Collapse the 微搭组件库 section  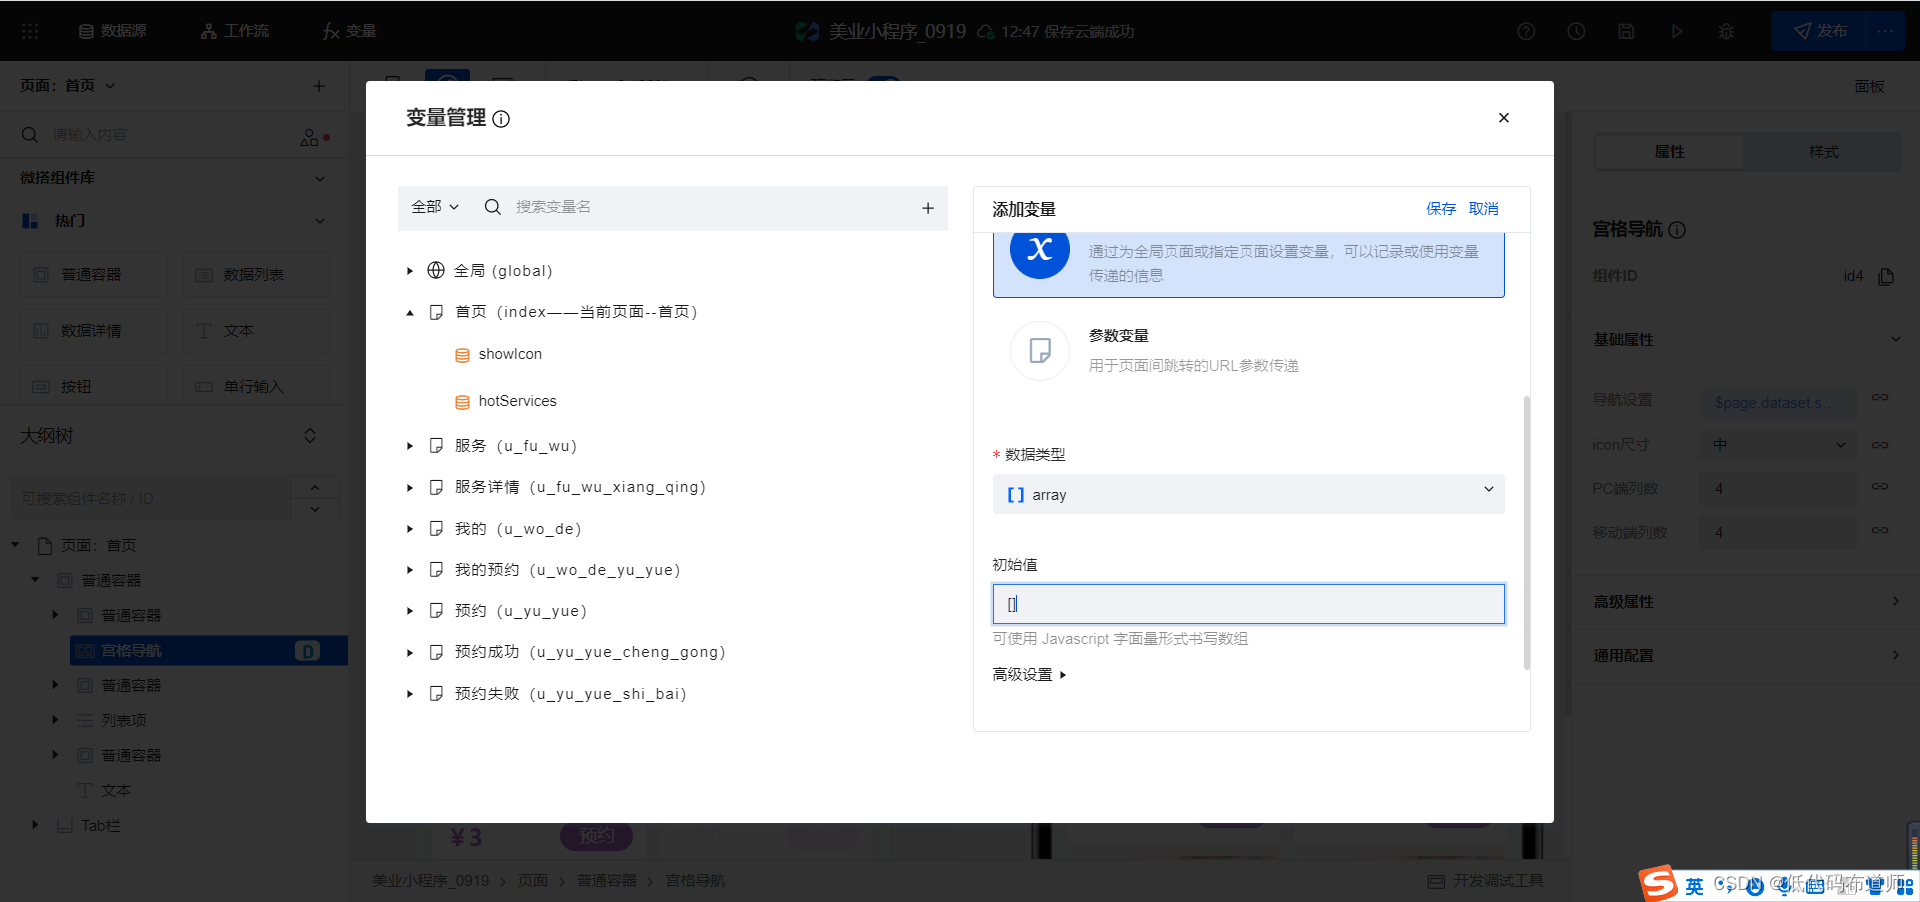pos(320,178)
